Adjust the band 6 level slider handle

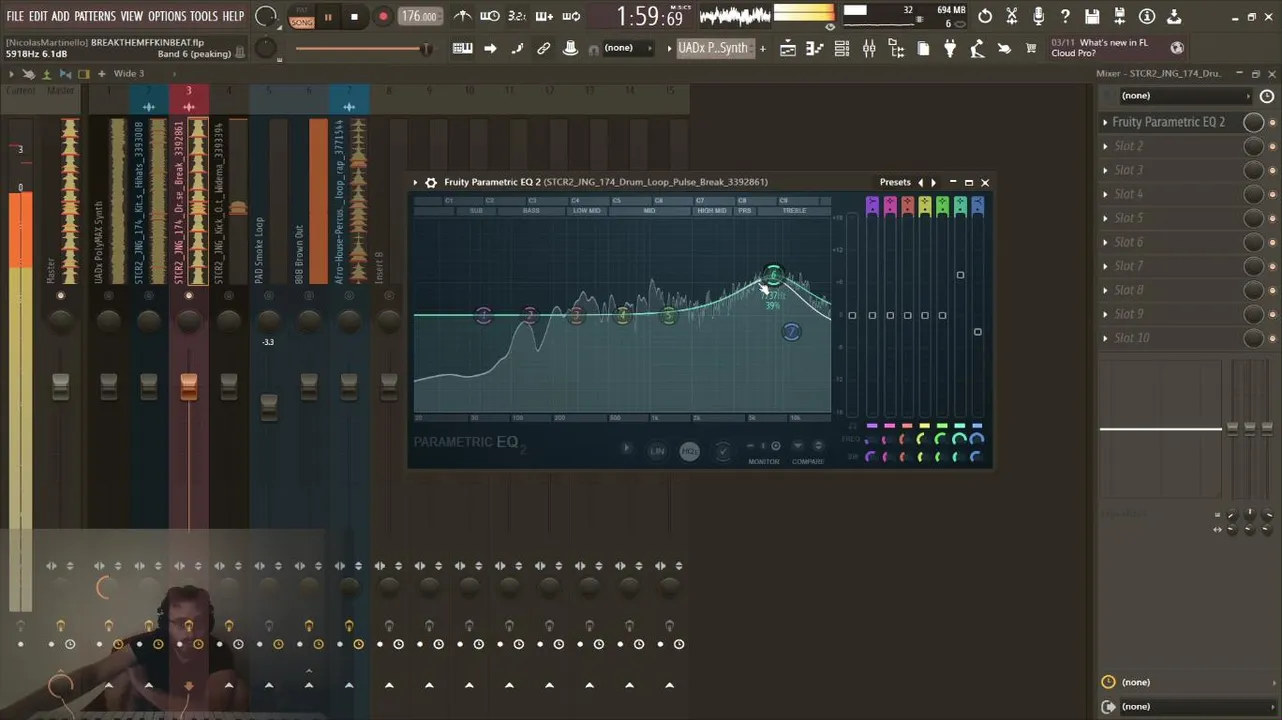[x=960, y=275]
